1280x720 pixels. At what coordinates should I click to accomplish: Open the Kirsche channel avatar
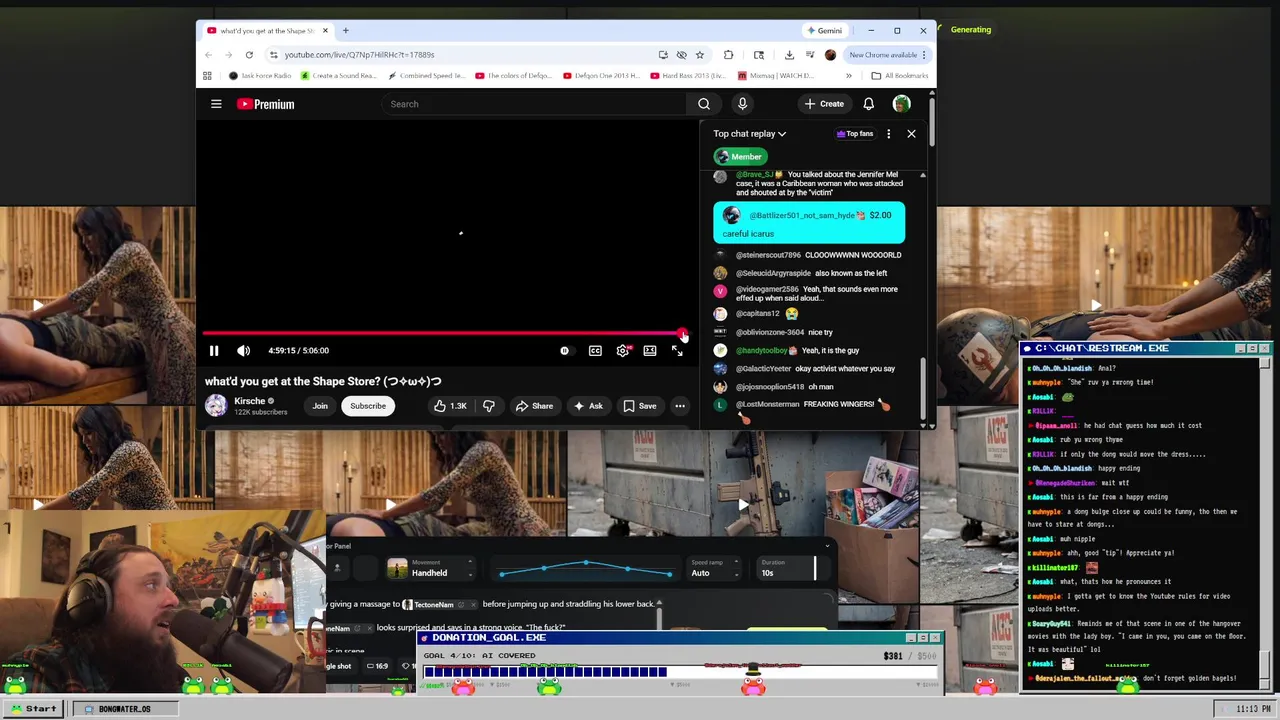click(216, 405)
